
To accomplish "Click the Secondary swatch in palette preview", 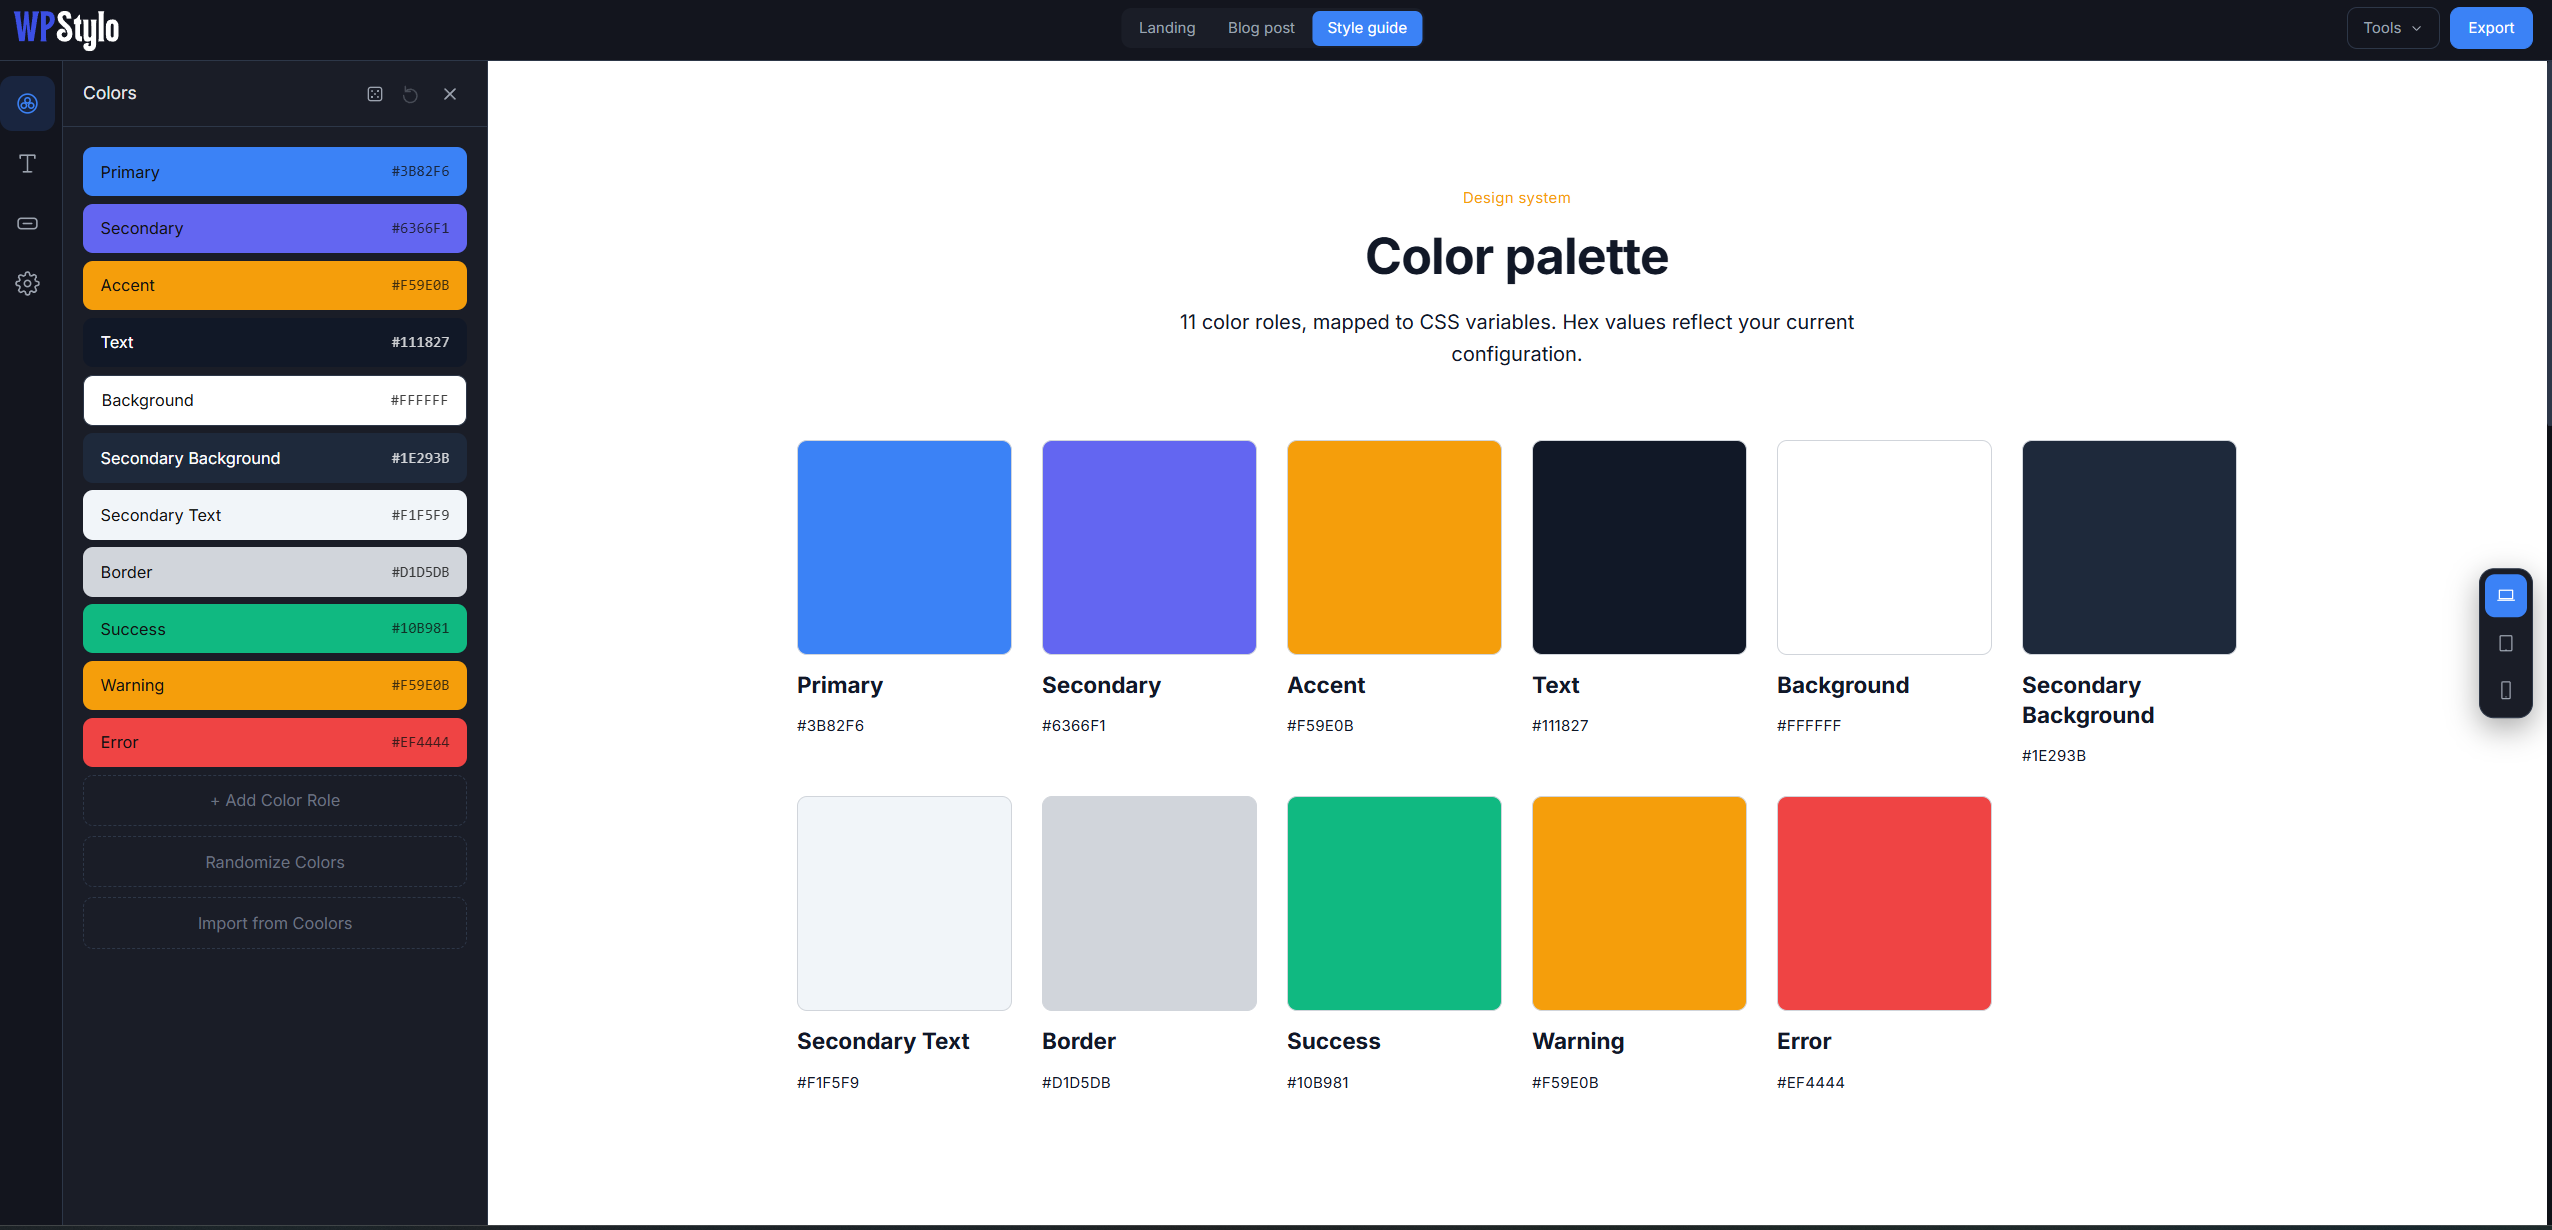I will 1149,547.
